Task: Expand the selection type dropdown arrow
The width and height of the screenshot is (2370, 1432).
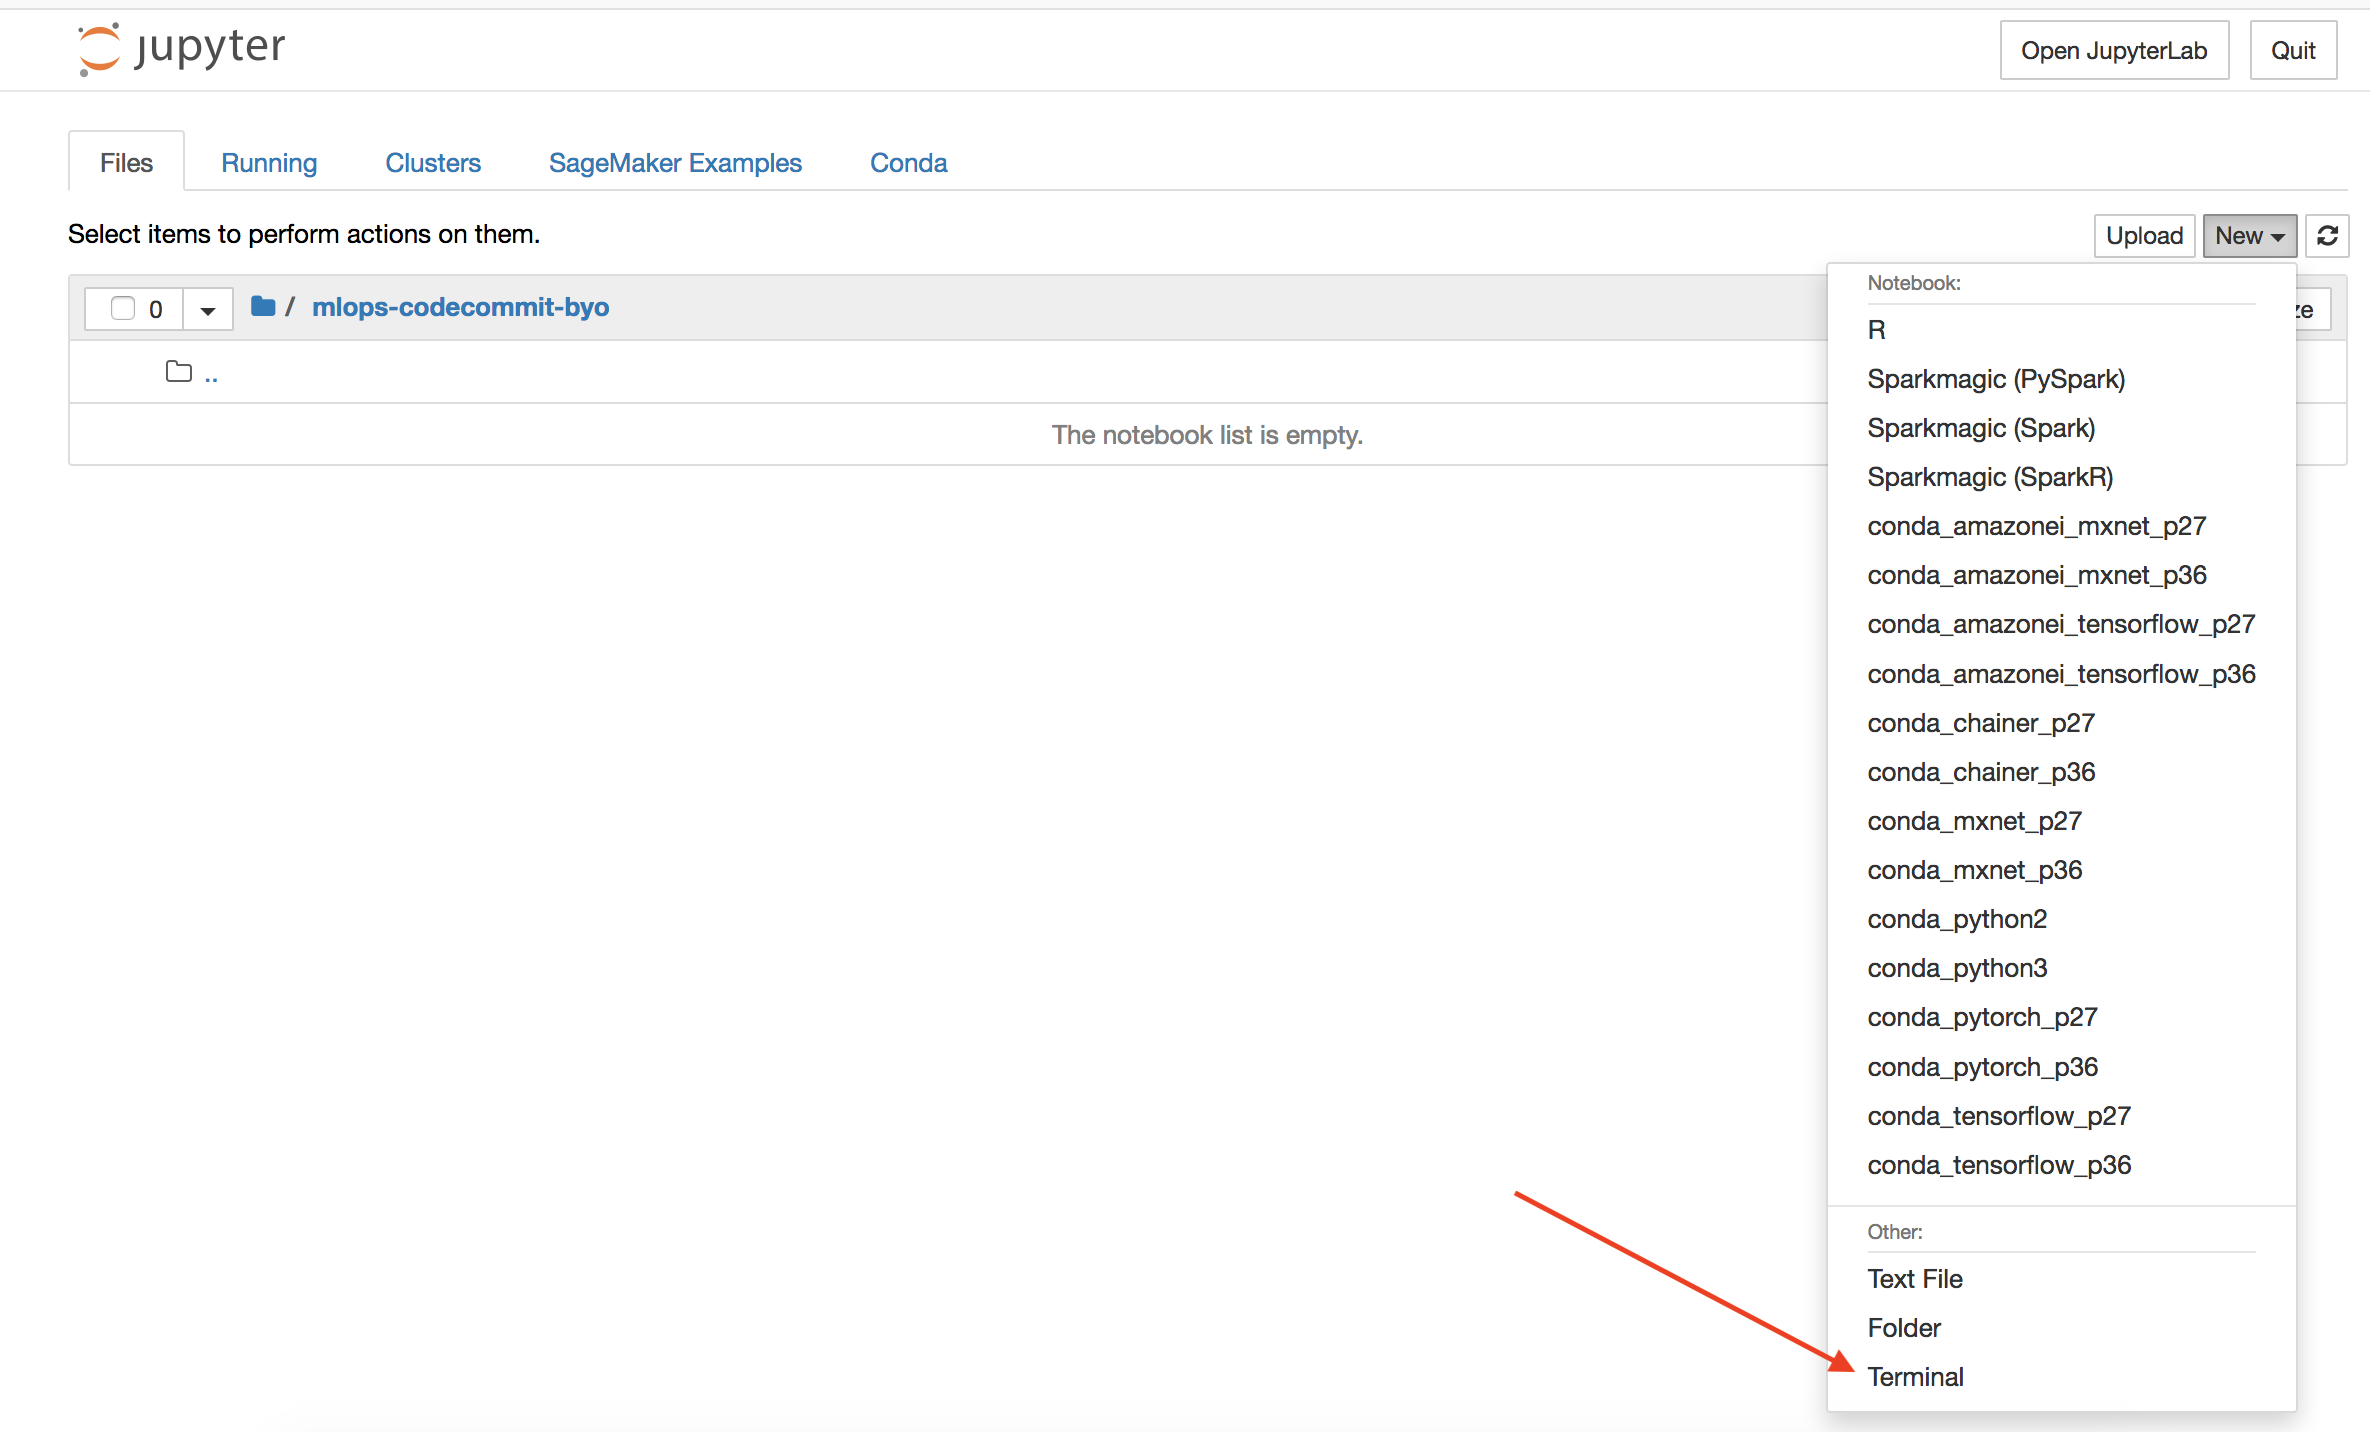Action: [208, 310]
